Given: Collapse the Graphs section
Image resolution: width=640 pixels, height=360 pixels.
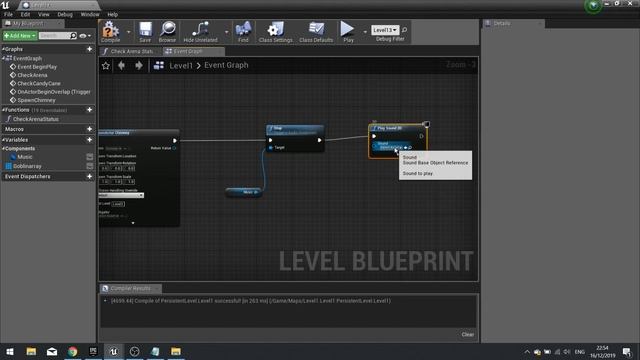Looking at the screenshot, I should 3,49.
